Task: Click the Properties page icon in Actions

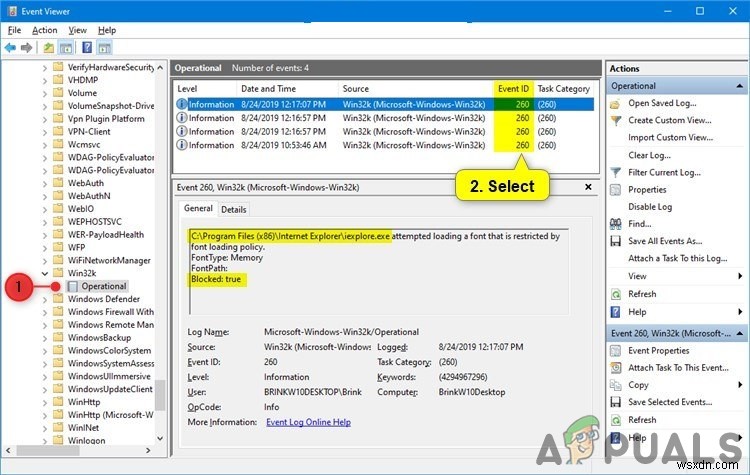Action: point(616,190)
